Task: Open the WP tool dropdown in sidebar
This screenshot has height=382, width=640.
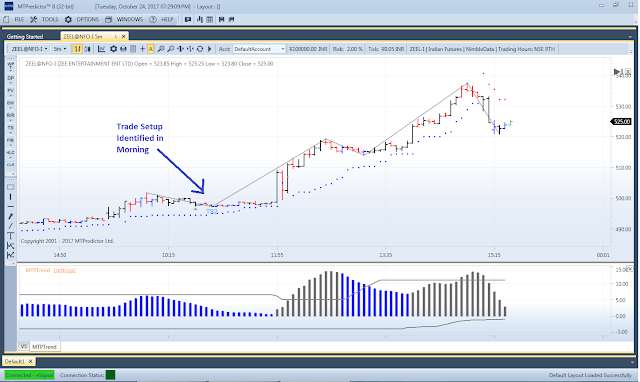Action: point(11,66)
